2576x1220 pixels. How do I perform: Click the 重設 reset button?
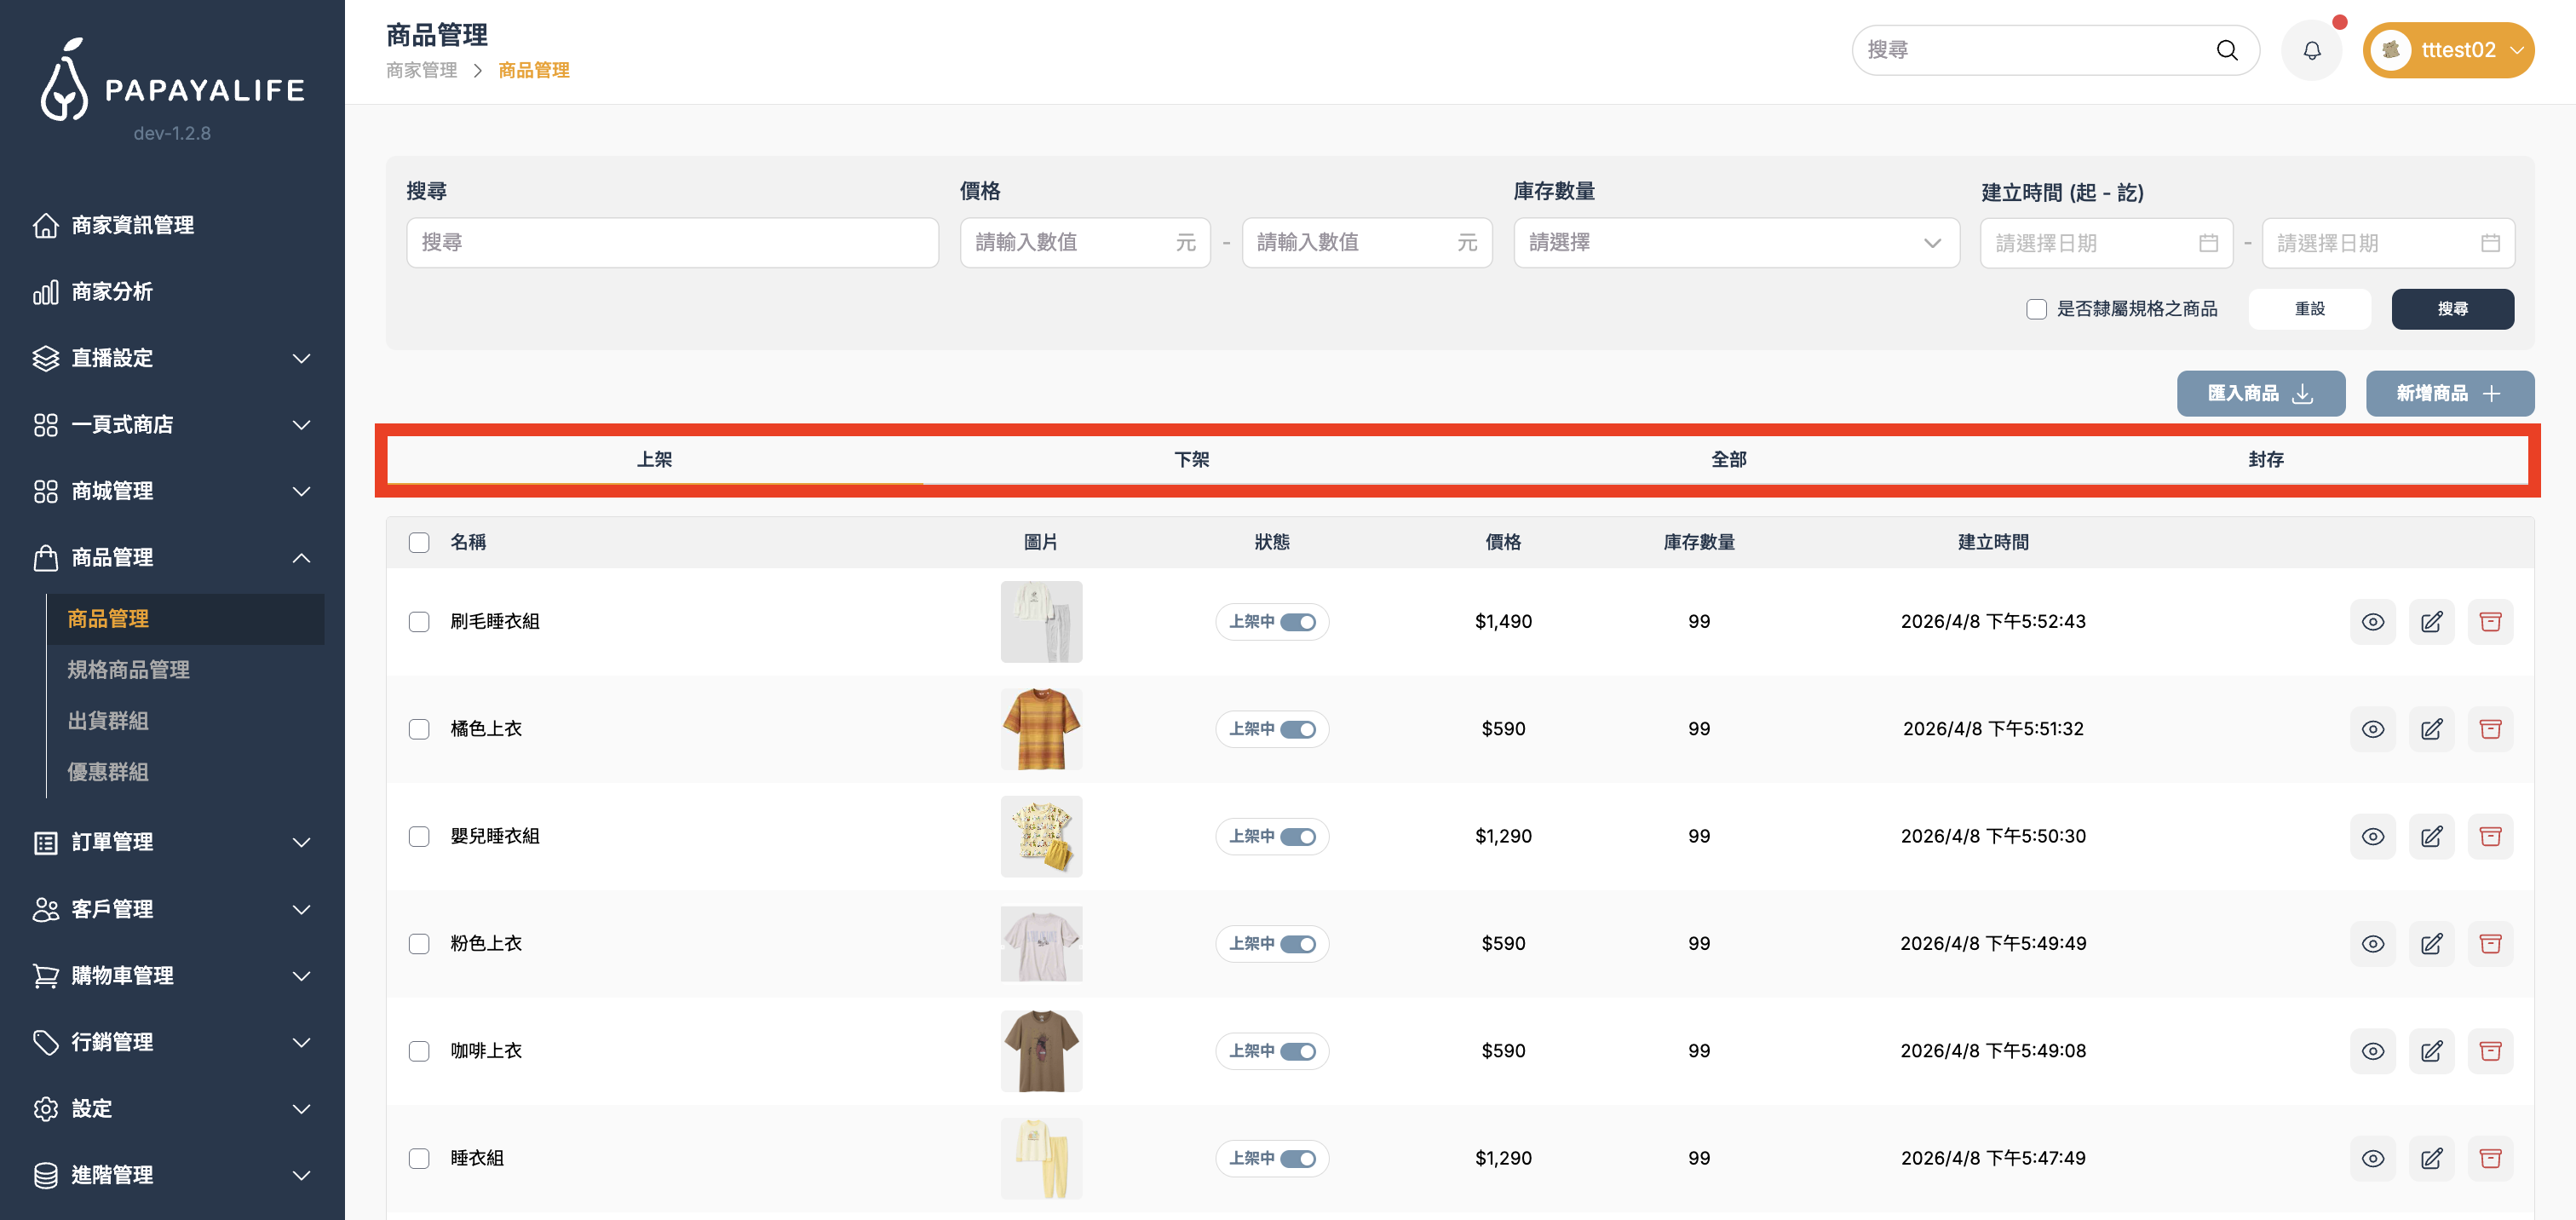pos(2309,309)
